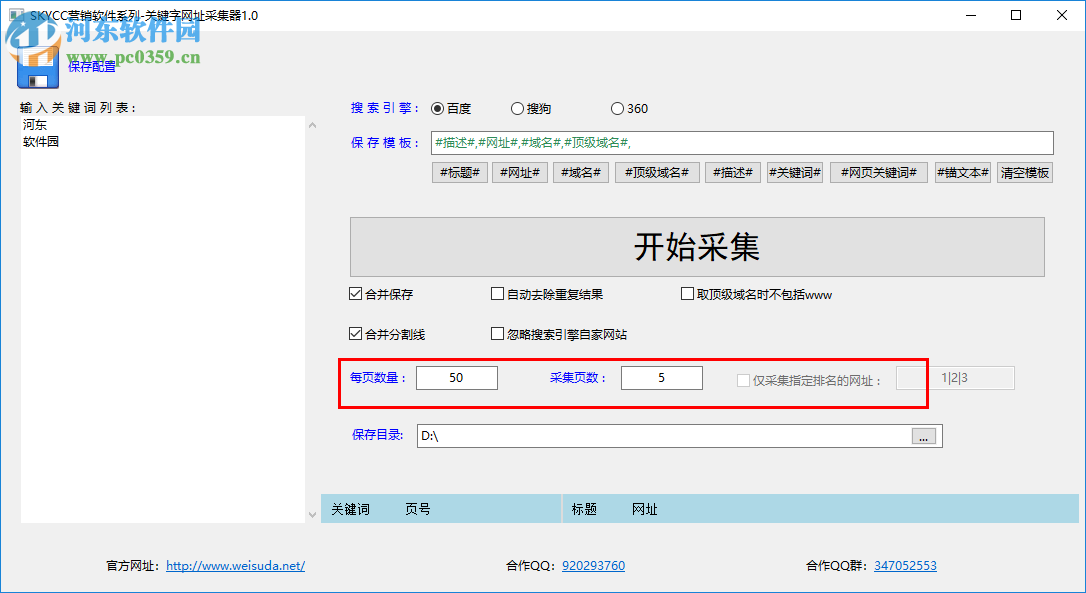Clear the template with 清空模板 button
This screenshot has width=1086, height=593.
click(1024, 172)
